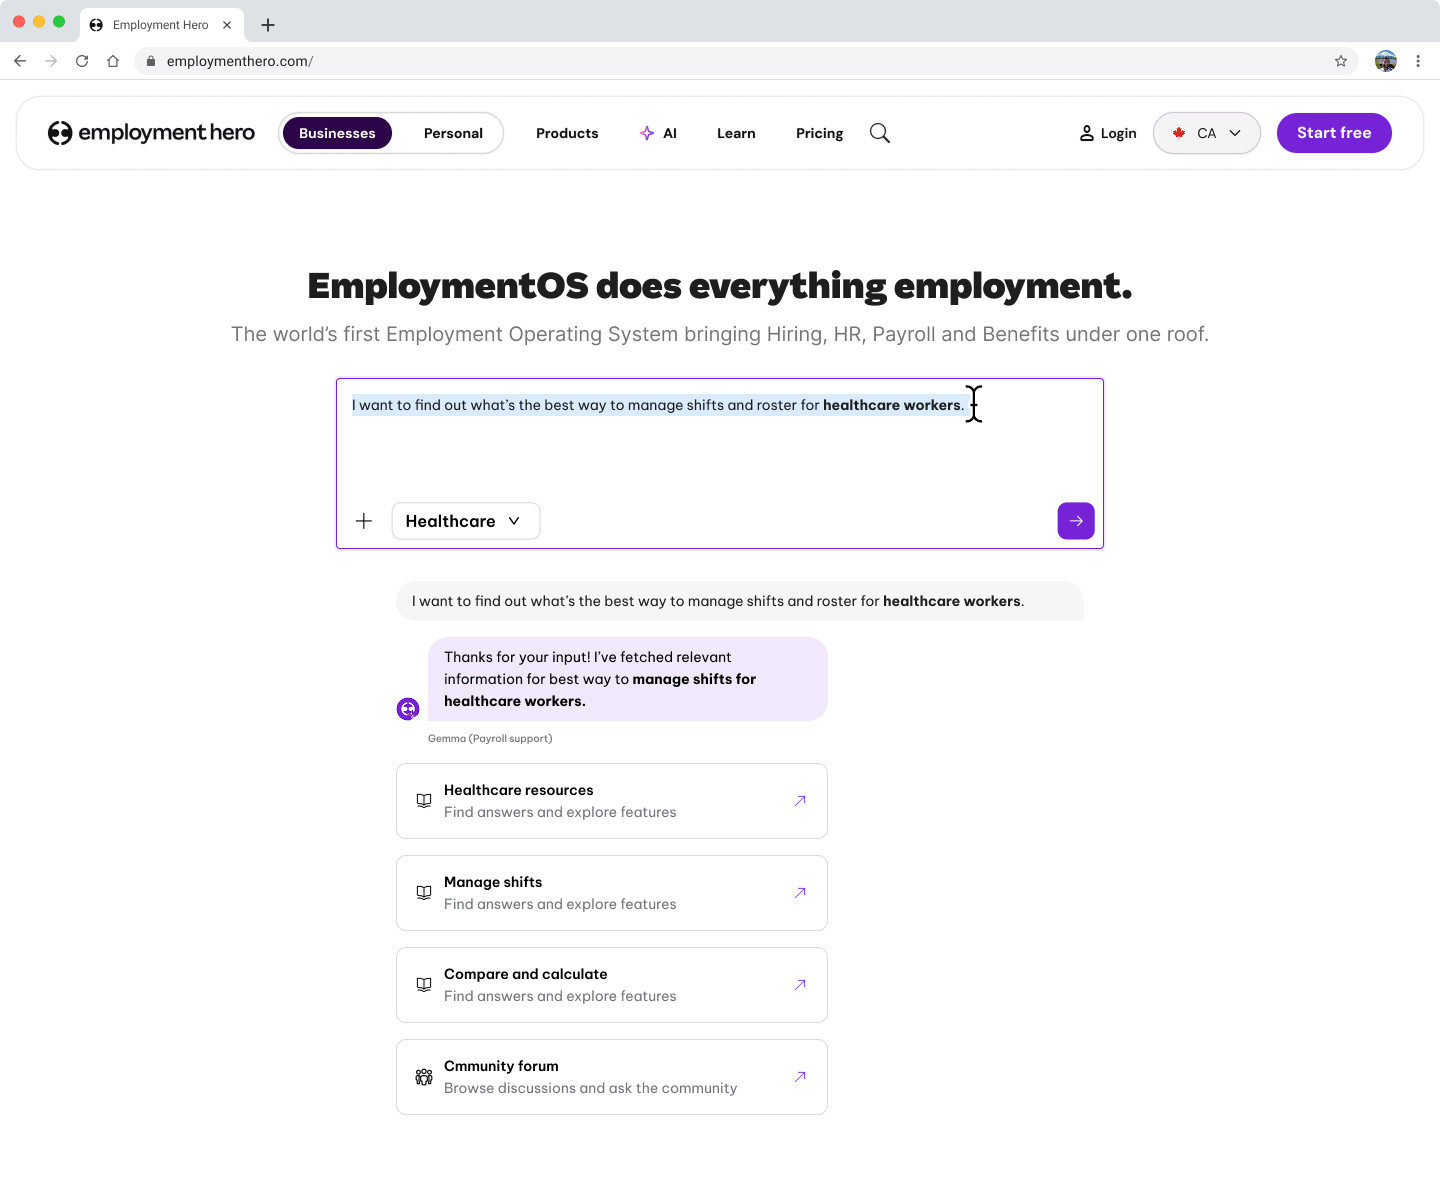This screenshot has width=1440, height=1179.
Task: Click the Login user icon
Action: coord(1087,133)
